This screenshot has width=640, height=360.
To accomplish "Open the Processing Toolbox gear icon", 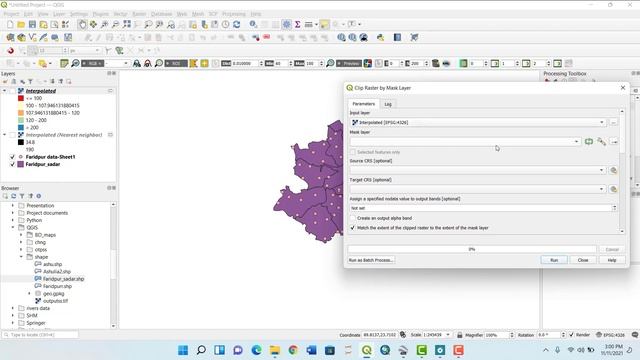I will [287, 24].
